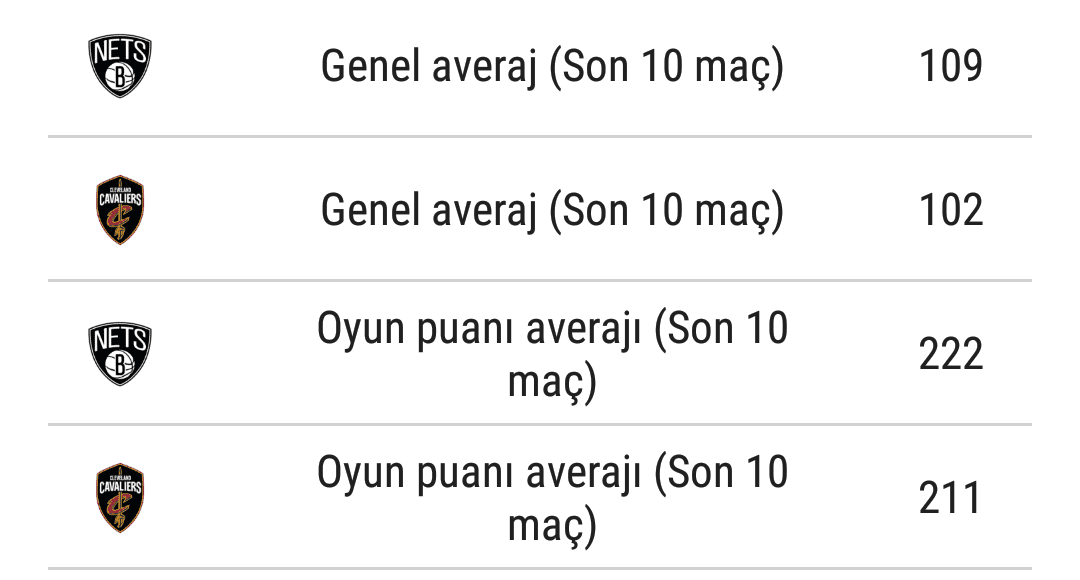
Task: Click 'Genel averaj' words in the Cavaliers row
Action: [428, 211]
